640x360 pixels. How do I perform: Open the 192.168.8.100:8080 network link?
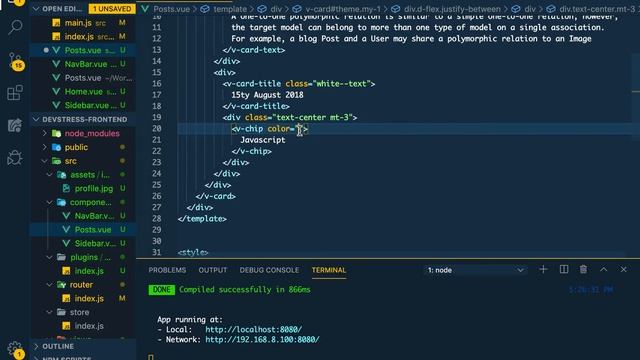click(262, 340)
